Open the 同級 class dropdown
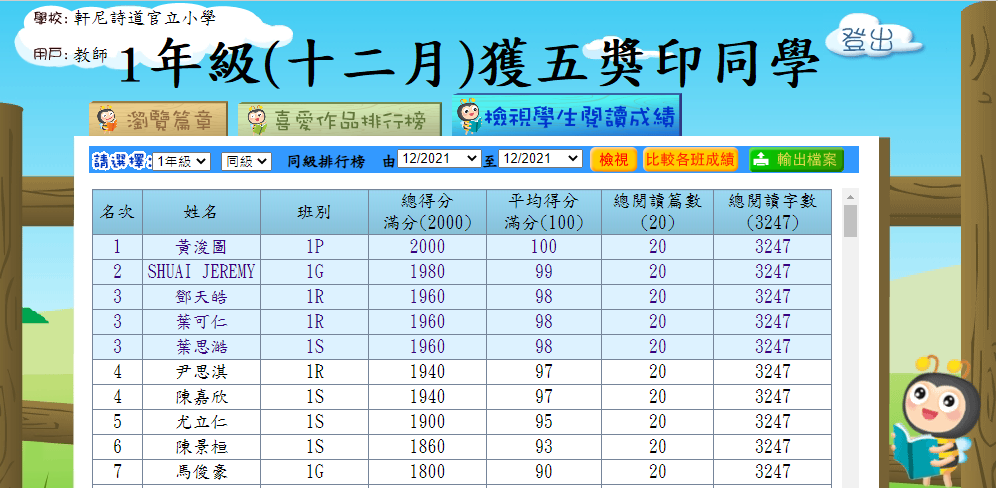 pyautogui.click(x=246, y=162)
